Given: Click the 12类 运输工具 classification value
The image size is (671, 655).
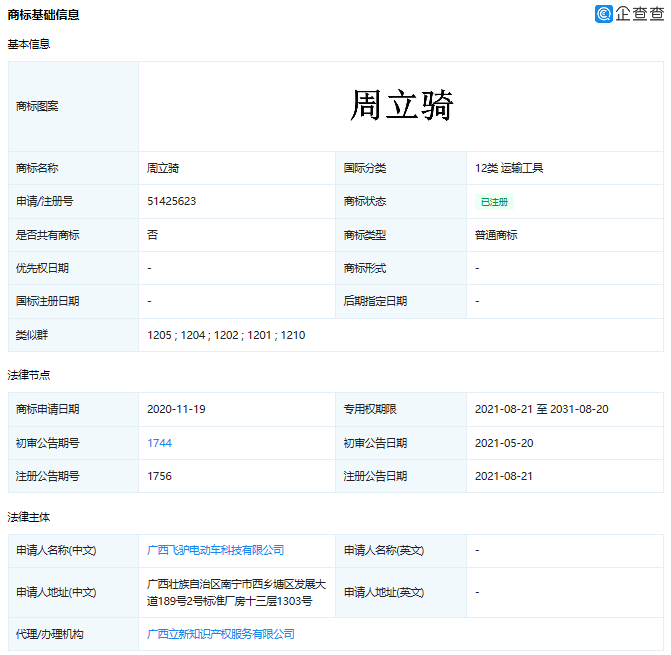Looking at the screenshot, I should pyautogui.click(x=509, y=168).
